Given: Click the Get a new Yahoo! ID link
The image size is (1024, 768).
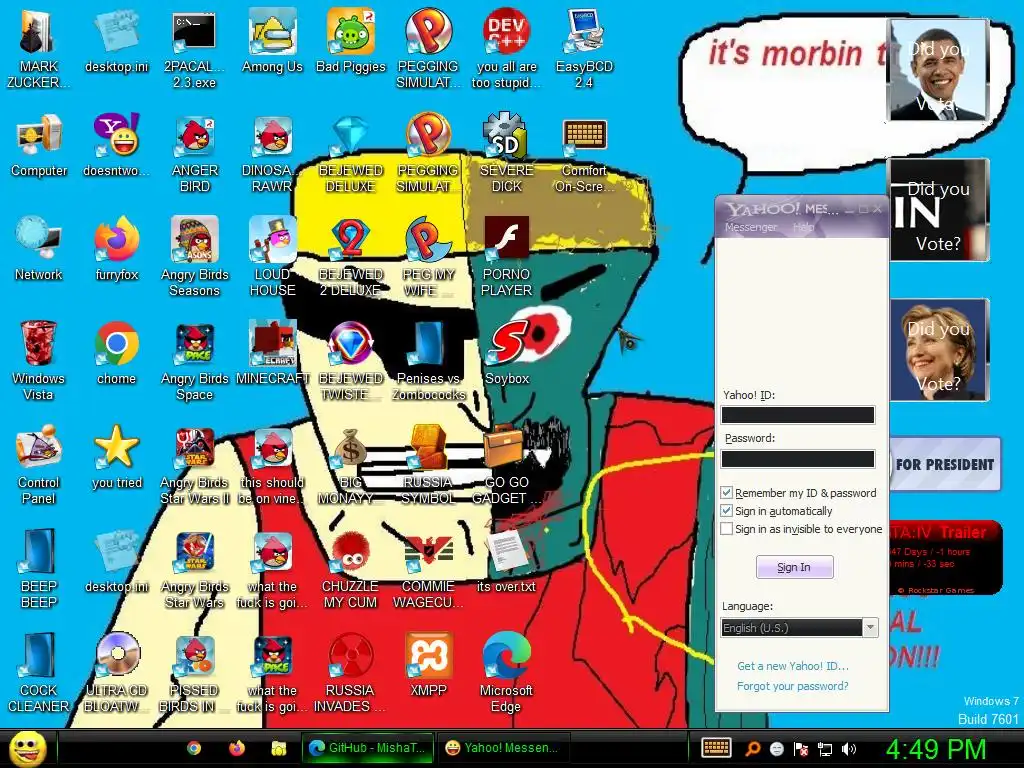Looking at the screenshot, I should point(793,666).
